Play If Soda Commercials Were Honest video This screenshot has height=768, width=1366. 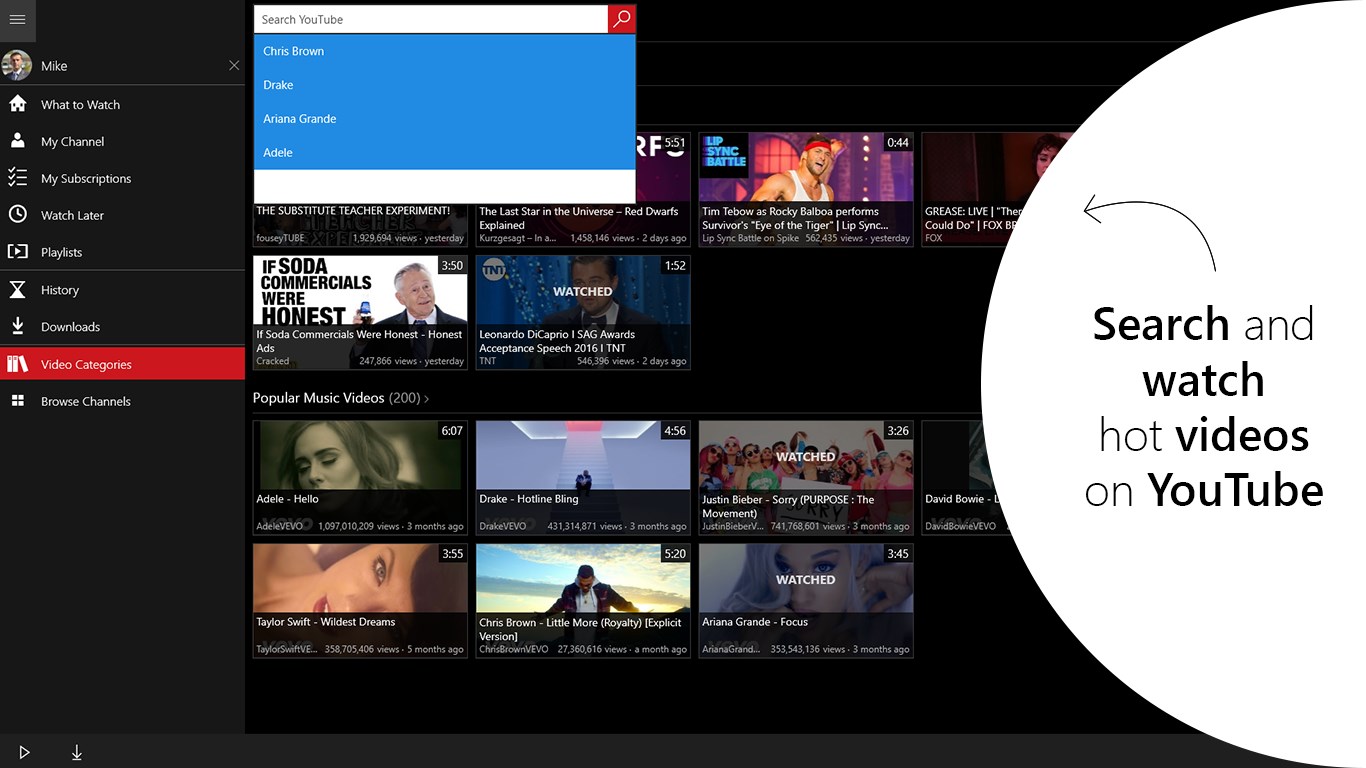click(360, 312)
